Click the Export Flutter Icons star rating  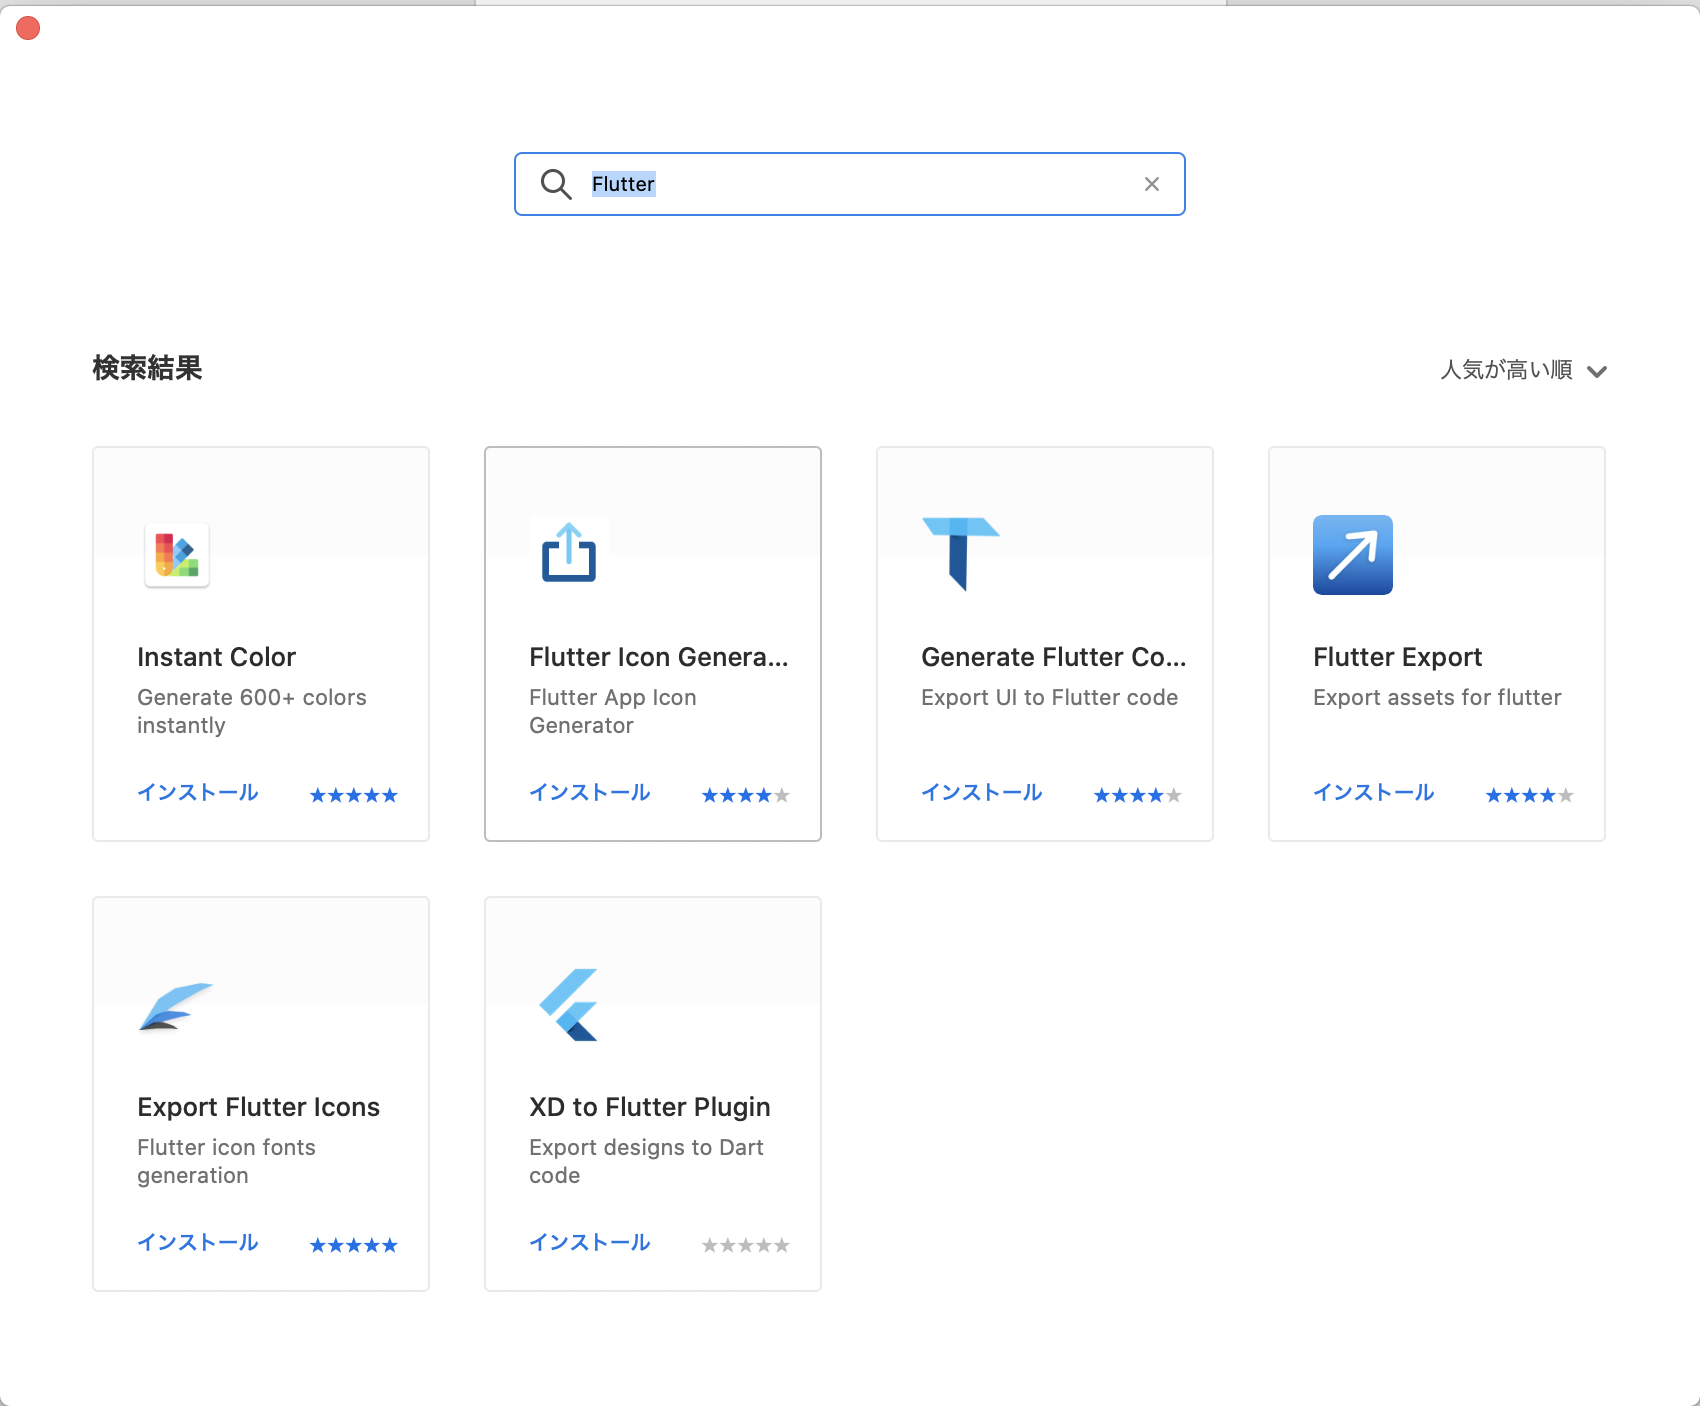[x=354, y=1245]
